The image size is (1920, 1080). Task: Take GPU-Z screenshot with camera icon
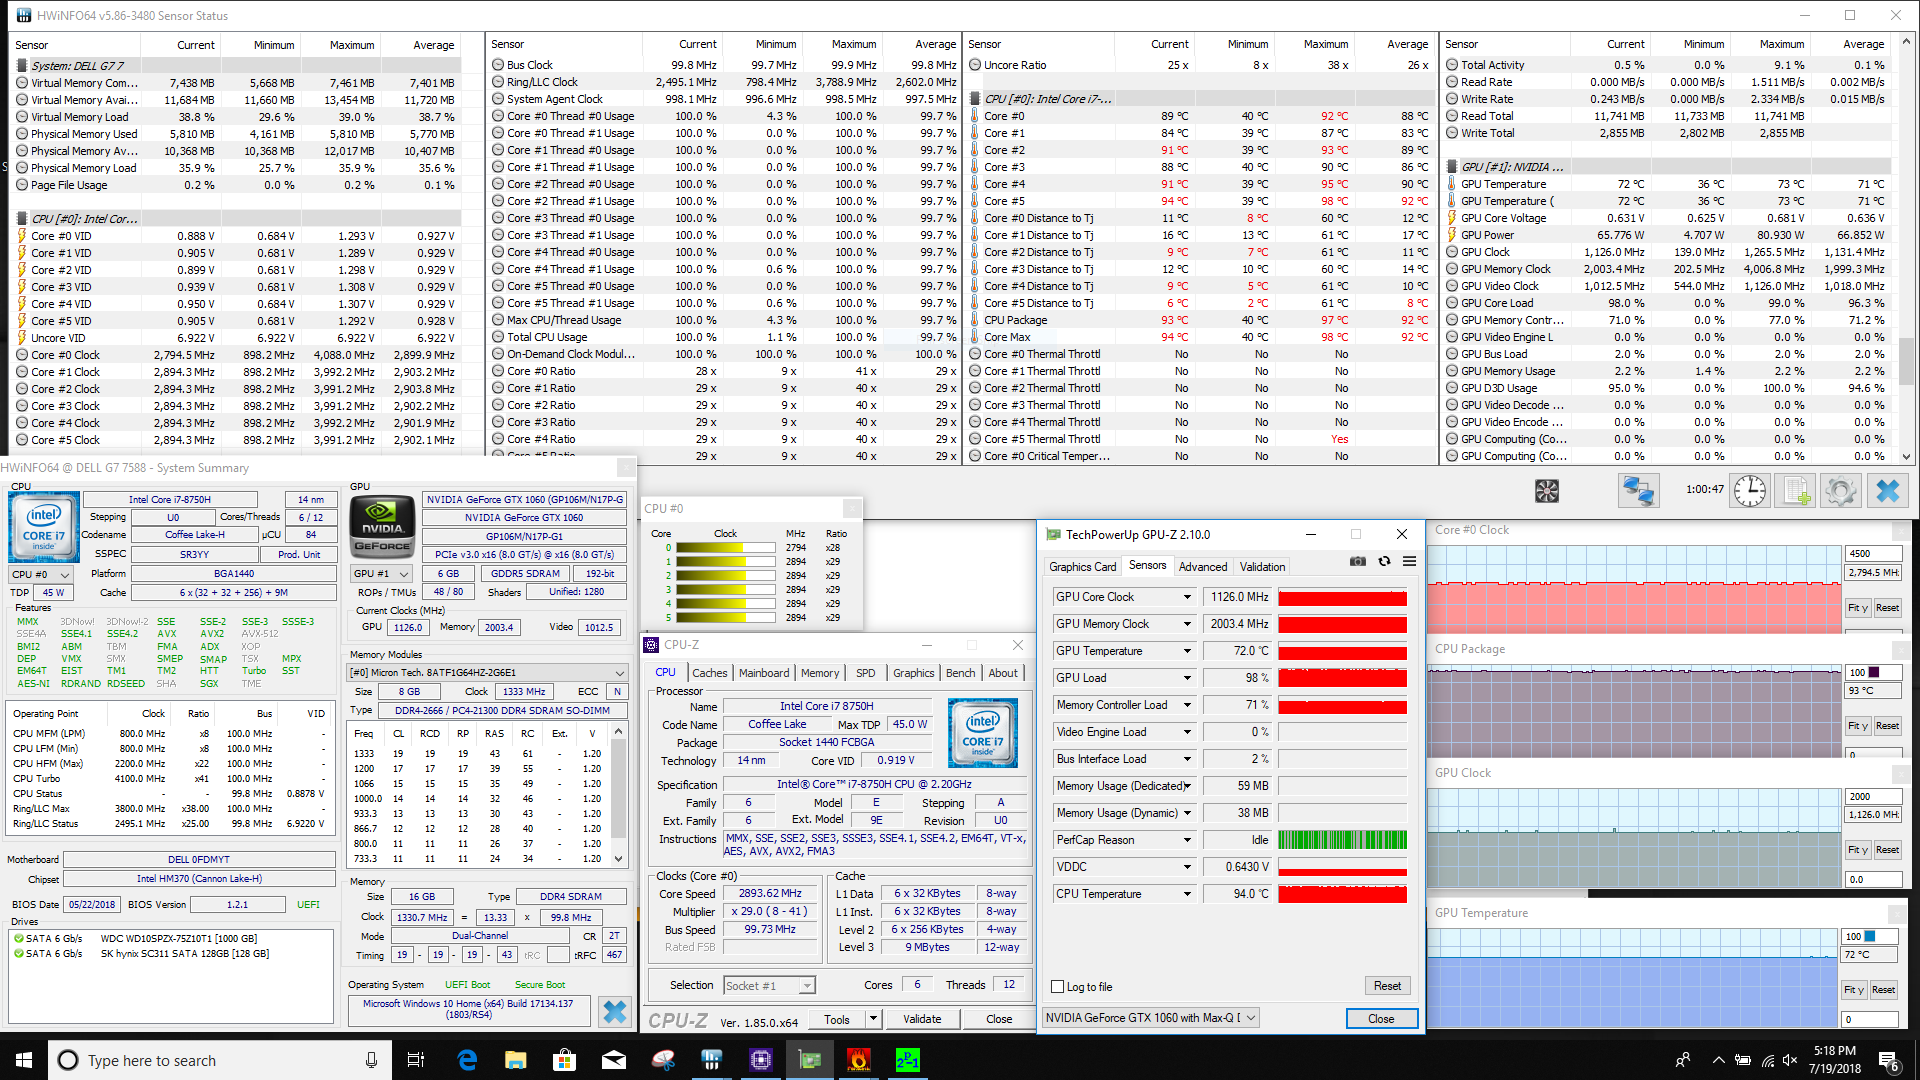tap(1358, 561)
